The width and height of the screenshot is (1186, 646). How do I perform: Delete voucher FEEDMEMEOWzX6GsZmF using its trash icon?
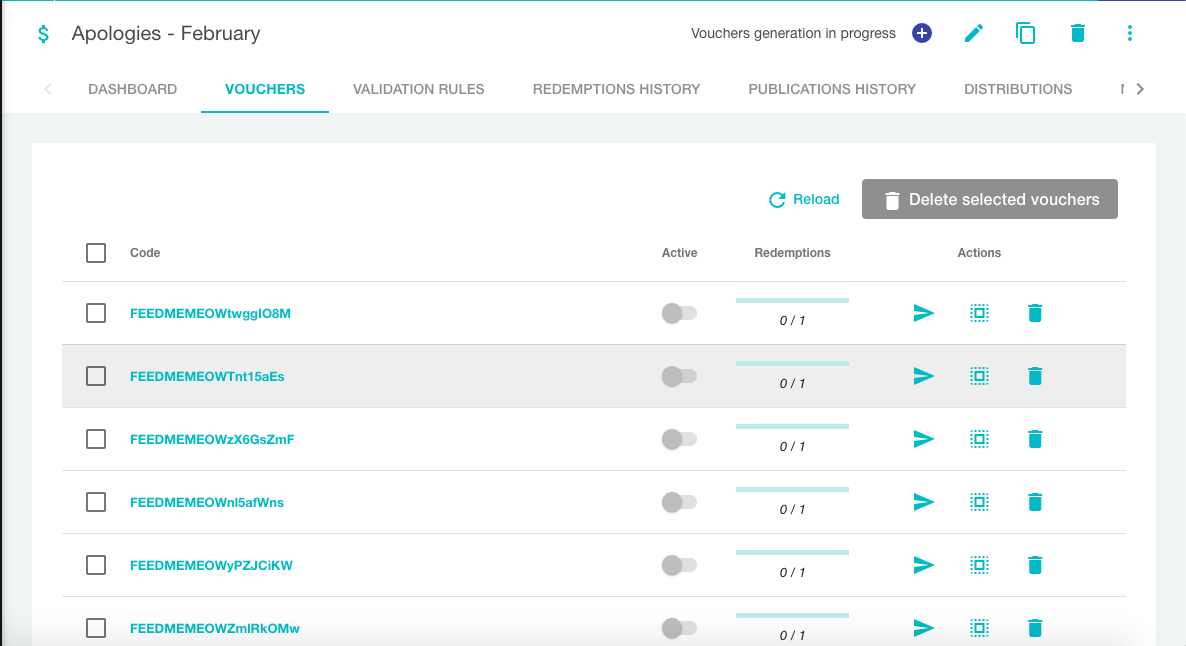point(1035,439)
